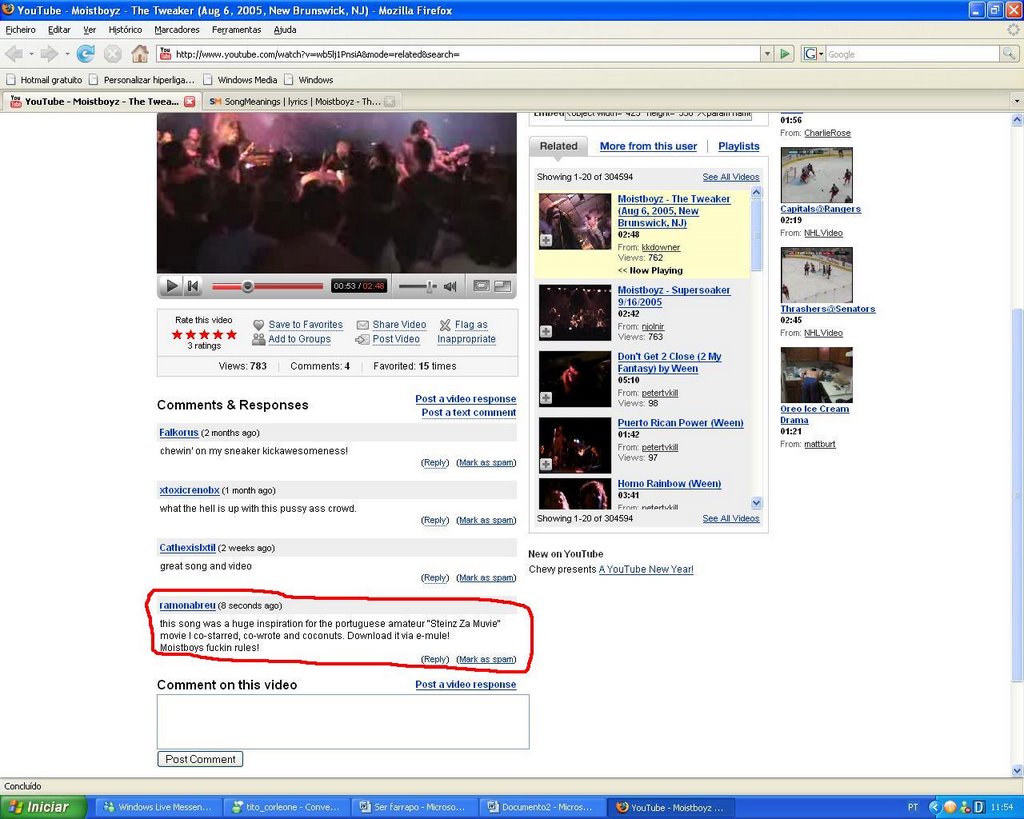Screen dimensions: 1024x819
Task: Click the search magnifier icon in toolbar
Action: pos(1009,54)
